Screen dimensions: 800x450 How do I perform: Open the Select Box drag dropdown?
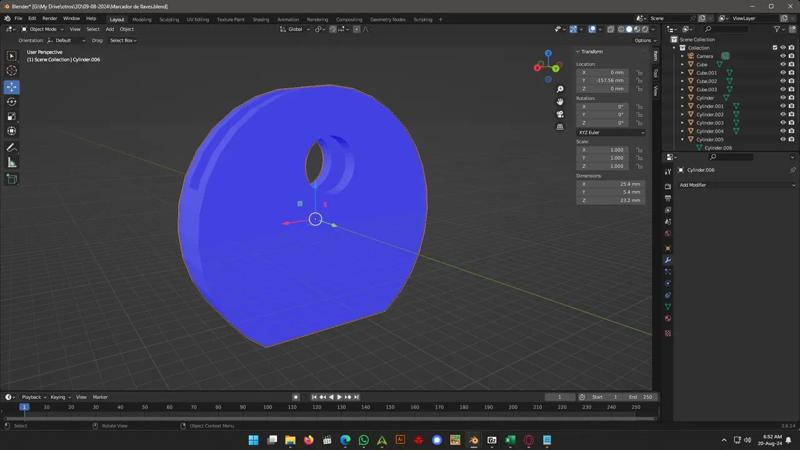coord(123,40)
